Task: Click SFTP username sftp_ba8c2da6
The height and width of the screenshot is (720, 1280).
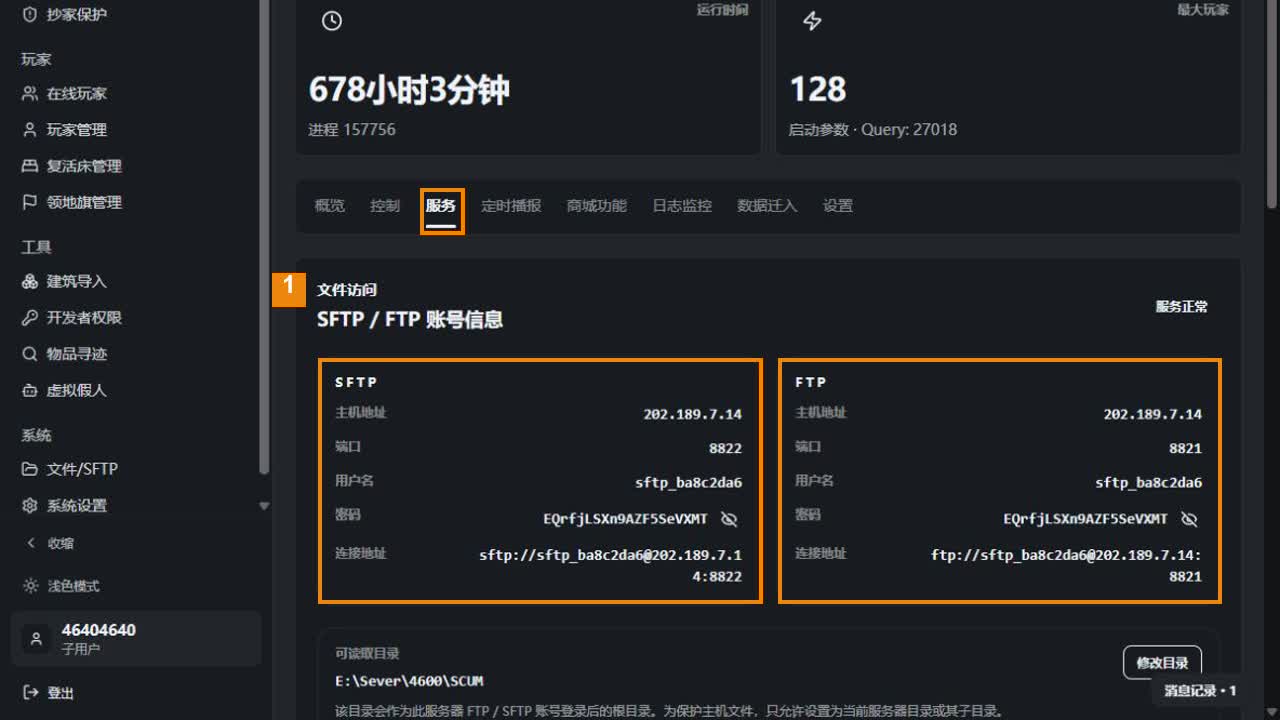Action: tap(689, 483)
